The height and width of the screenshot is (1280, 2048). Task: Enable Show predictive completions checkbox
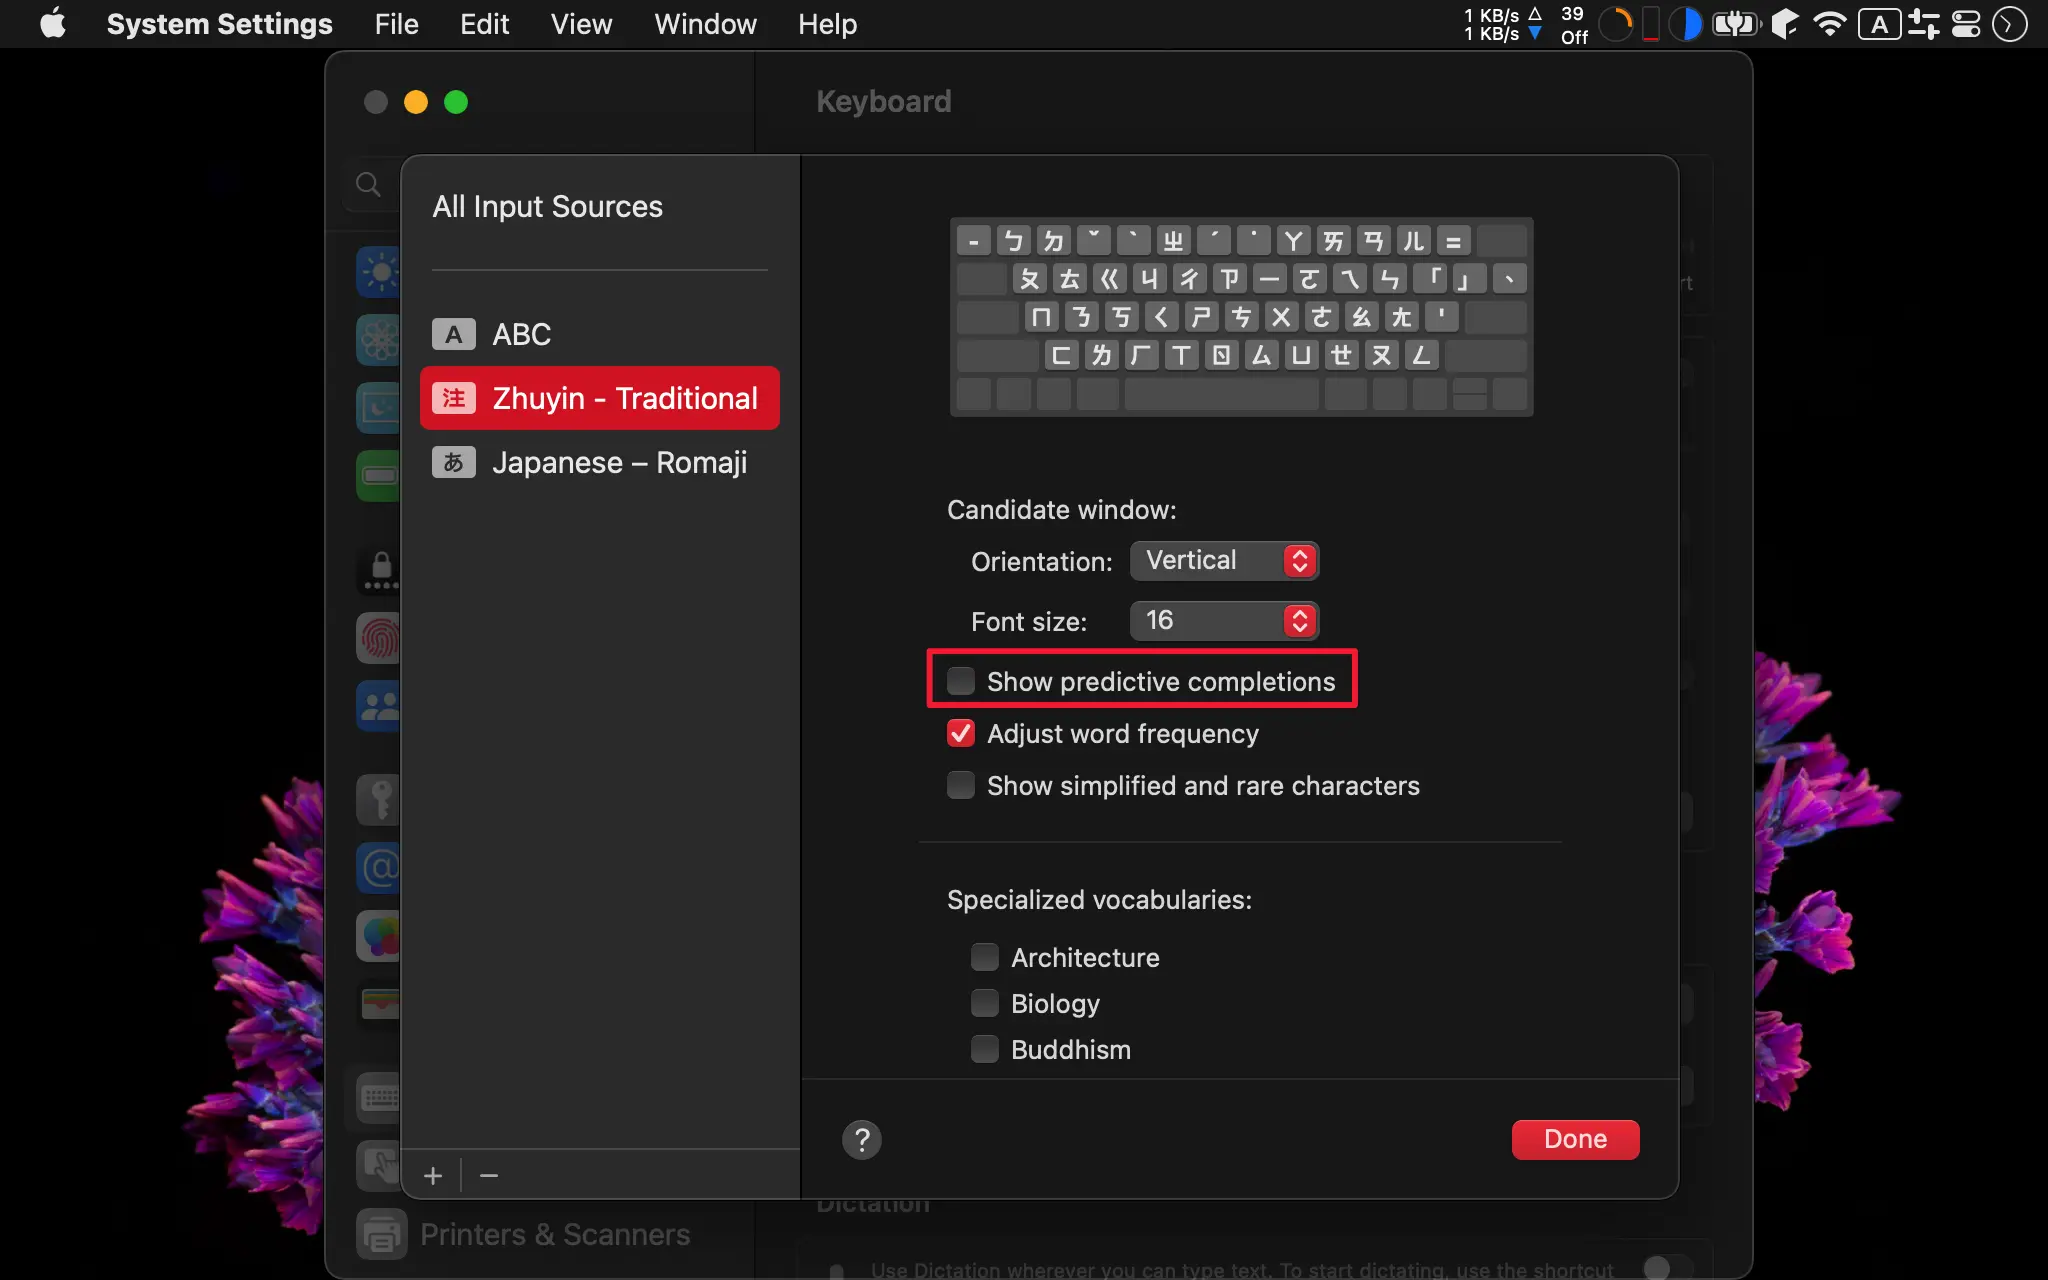coord(961,681)
